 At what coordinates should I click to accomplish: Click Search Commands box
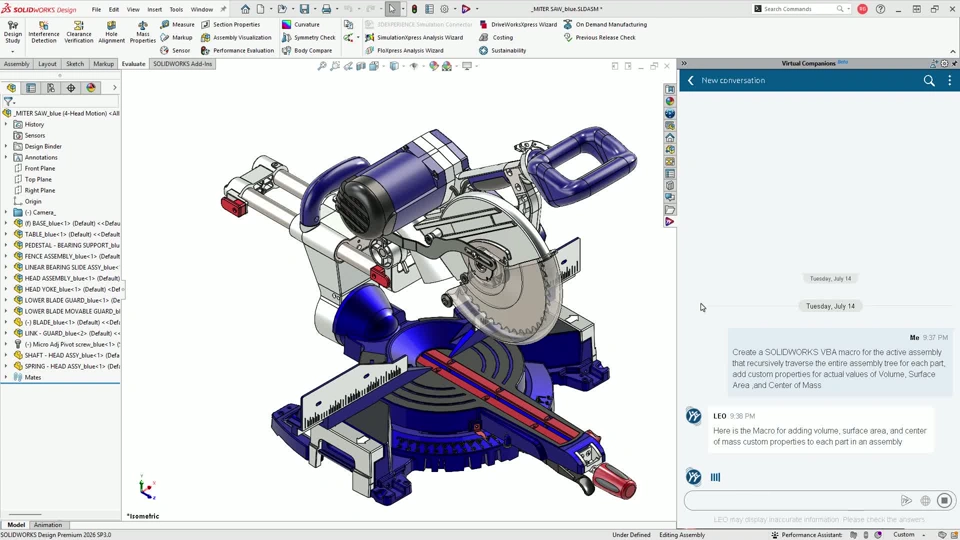(801, 9)
